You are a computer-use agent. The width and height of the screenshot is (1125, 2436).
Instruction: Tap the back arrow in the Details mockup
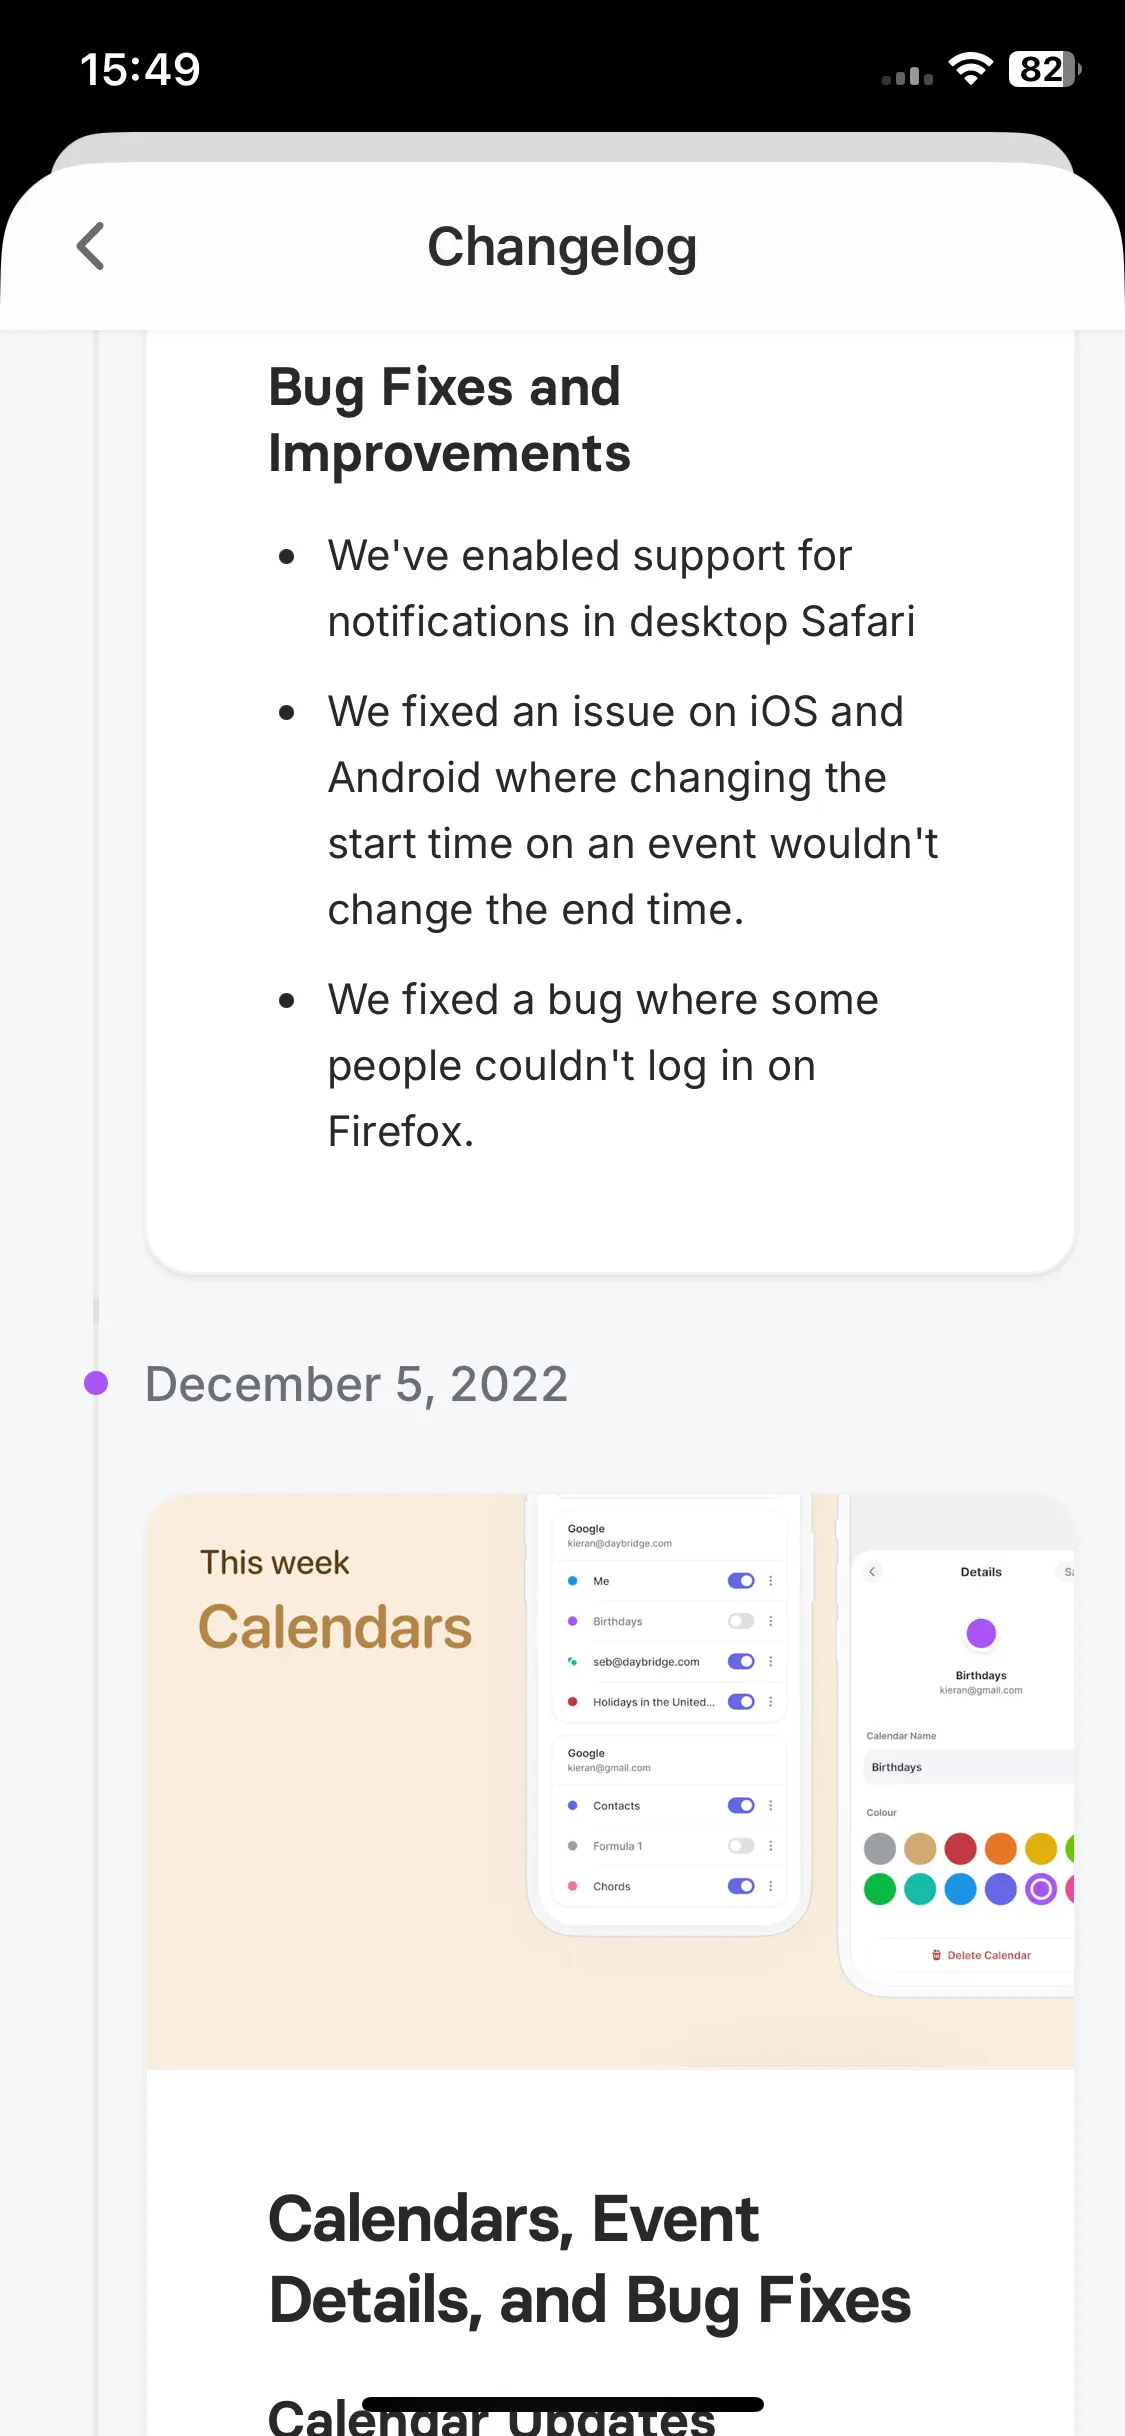pyautogui.click(x=872, y=1572)
